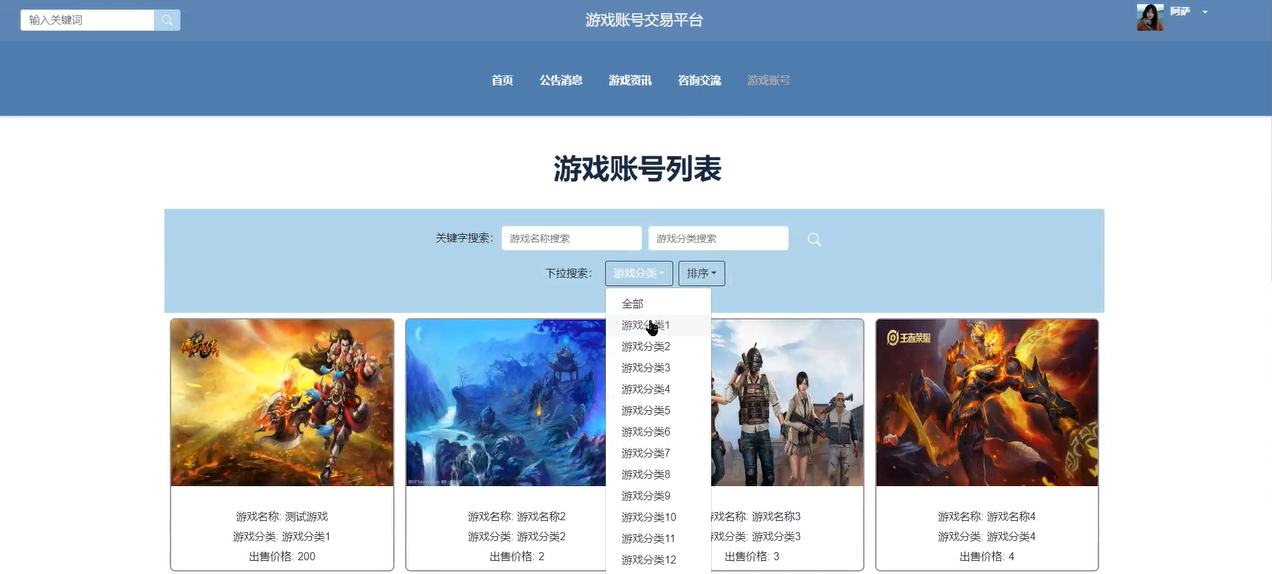
Task: Expand the user account dropdown arrow
Action: 1205,12
